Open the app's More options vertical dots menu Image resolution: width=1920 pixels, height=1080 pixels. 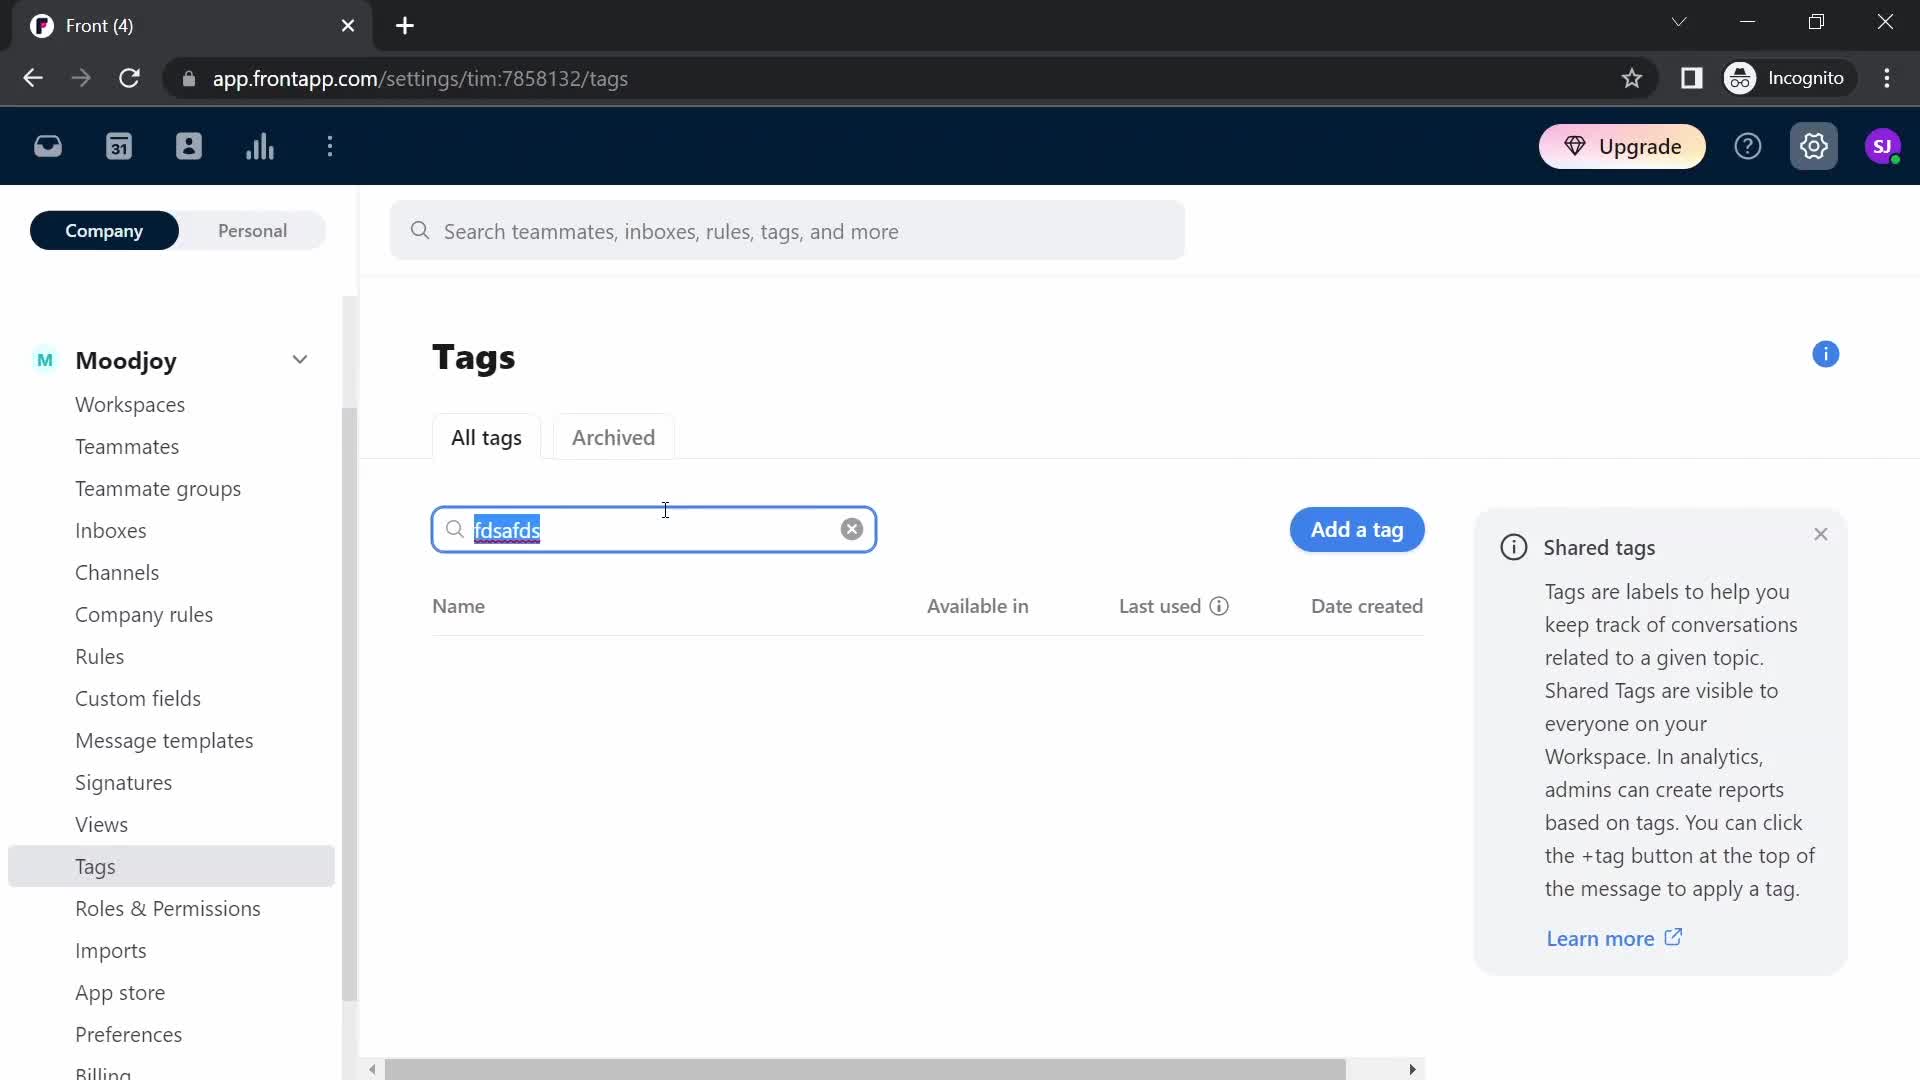coord(330,147)
